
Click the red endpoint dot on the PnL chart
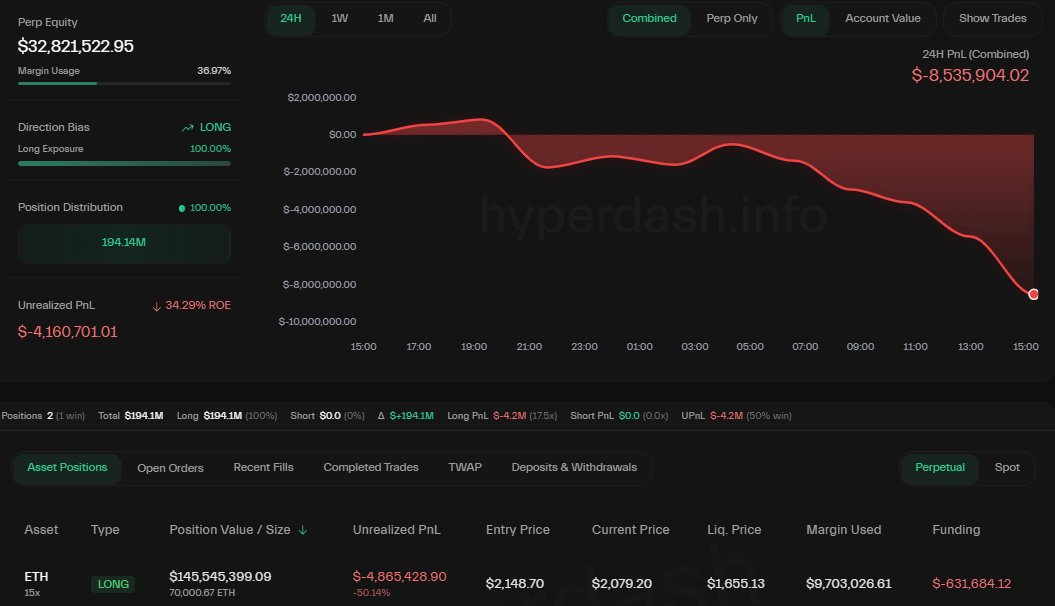(x=1033, y=294)
